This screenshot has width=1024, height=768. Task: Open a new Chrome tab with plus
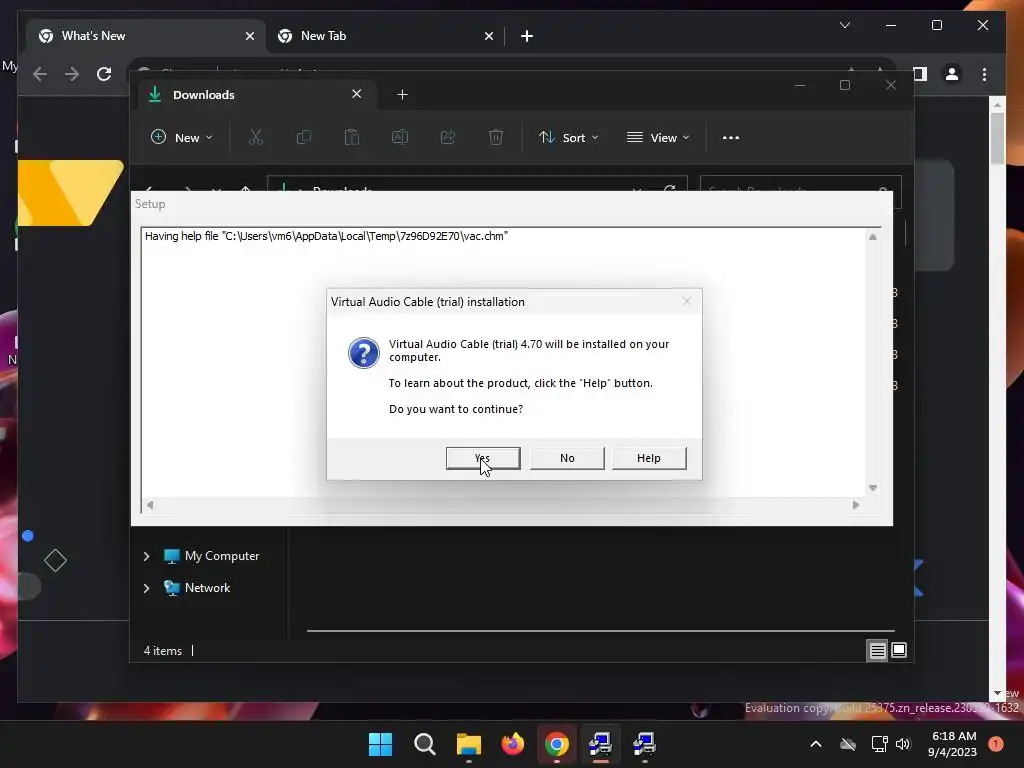point(527,36)
